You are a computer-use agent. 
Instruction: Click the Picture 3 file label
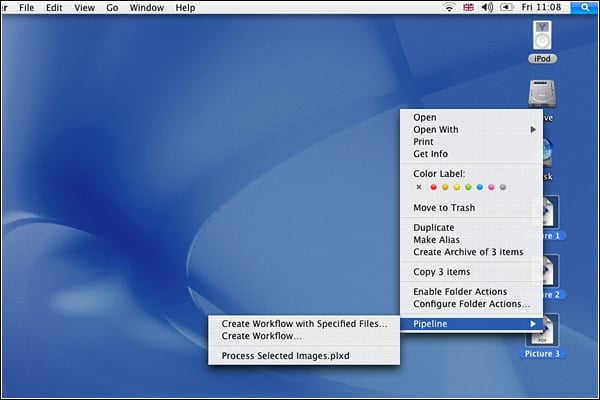click(542, 354)
